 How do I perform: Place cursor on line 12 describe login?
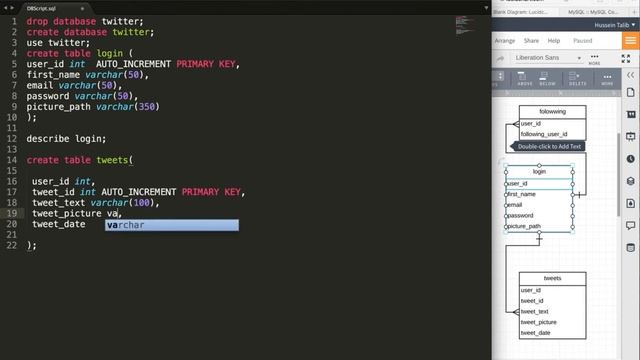click(x=66, y=139)
